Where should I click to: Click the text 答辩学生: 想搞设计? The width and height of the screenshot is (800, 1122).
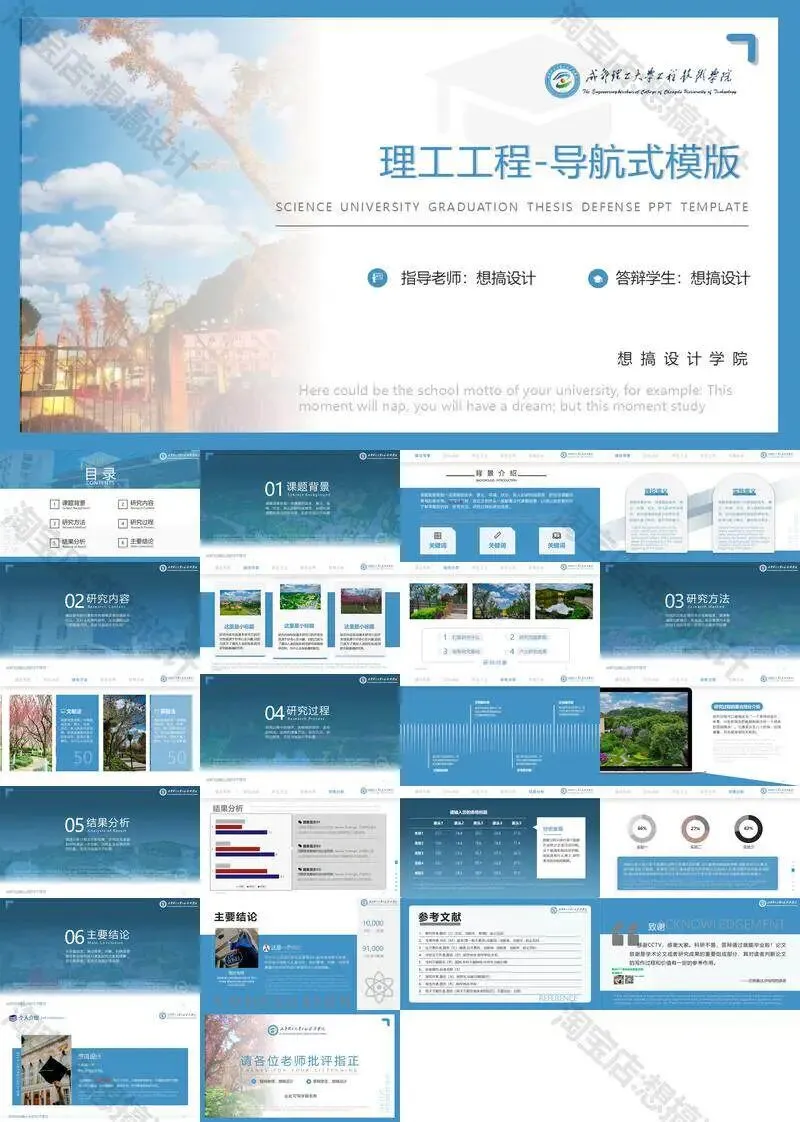pyautogui.click(x=683, y=278)
